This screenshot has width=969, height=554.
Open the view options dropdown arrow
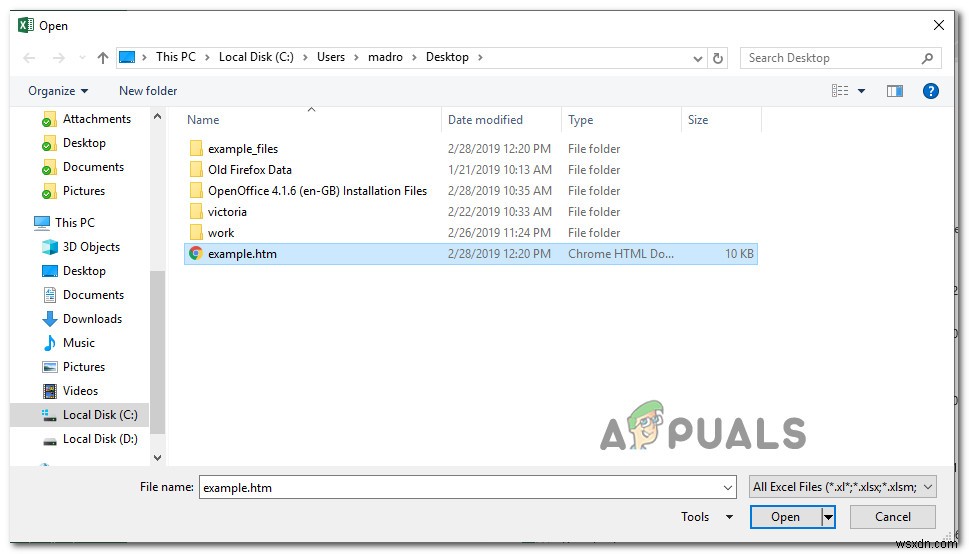click(x=861, y=92)
